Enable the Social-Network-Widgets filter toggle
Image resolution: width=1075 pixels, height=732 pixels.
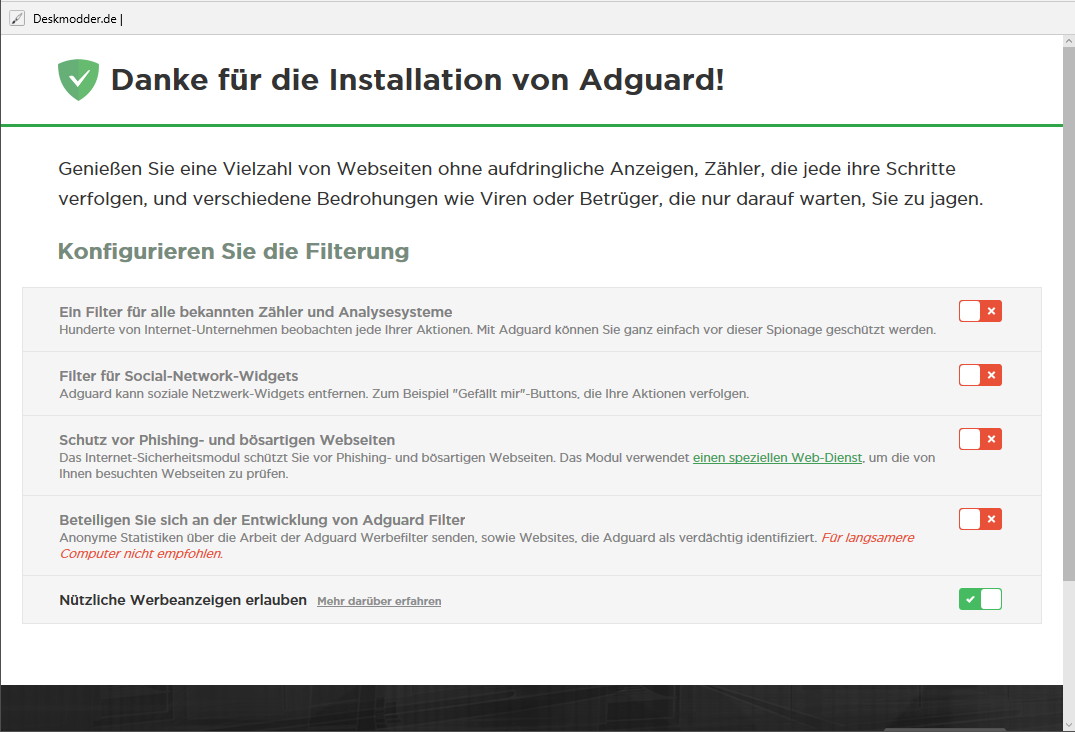(980, 375)
